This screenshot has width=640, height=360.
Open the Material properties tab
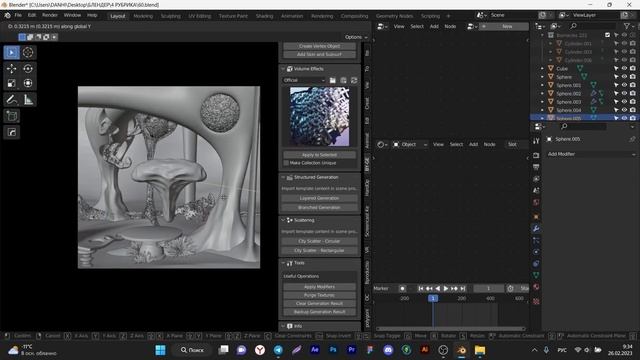pyautogui.click(x=536, y=287)
